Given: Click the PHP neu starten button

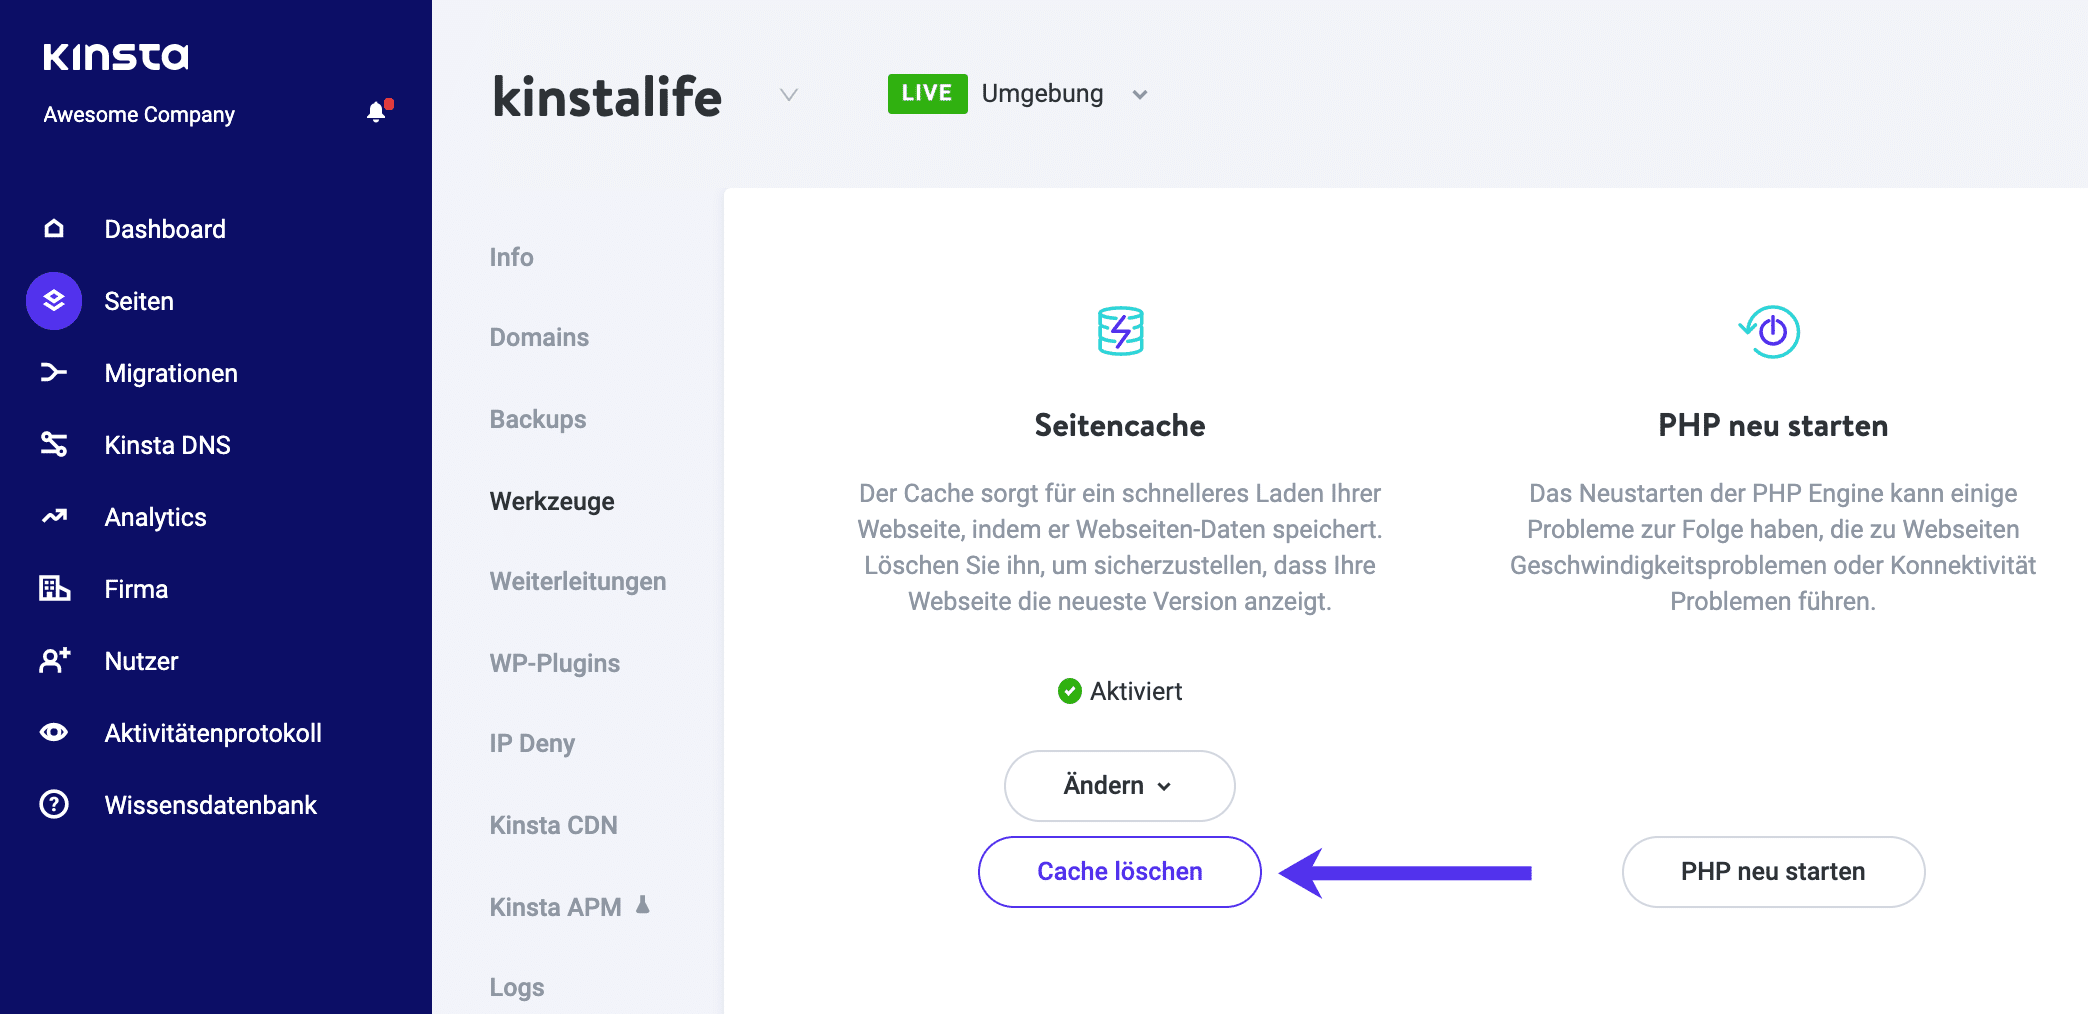Looking at the screenshot, I should point(1772,871).
